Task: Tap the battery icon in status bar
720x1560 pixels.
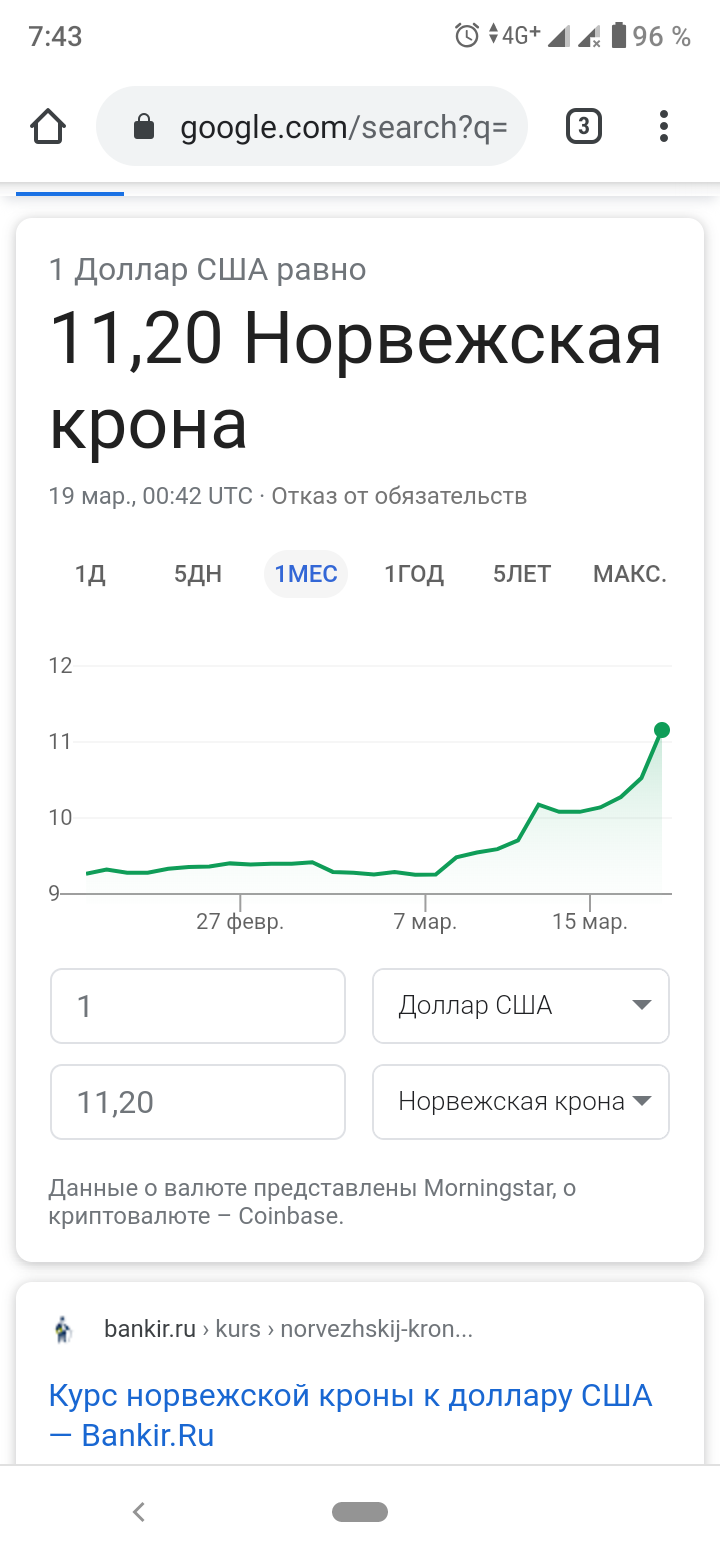Action: (619, 36)
